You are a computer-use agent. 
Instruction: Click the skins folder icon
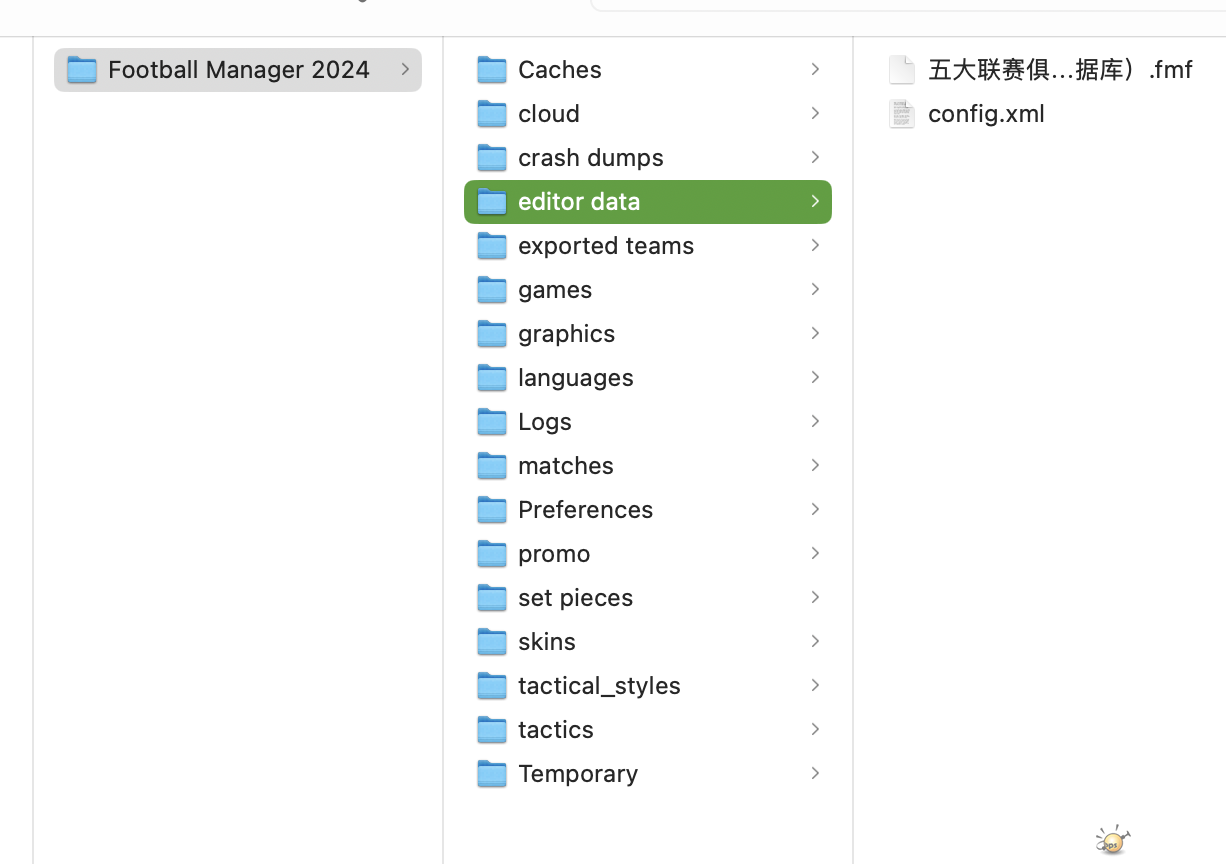tap(491, 642)
